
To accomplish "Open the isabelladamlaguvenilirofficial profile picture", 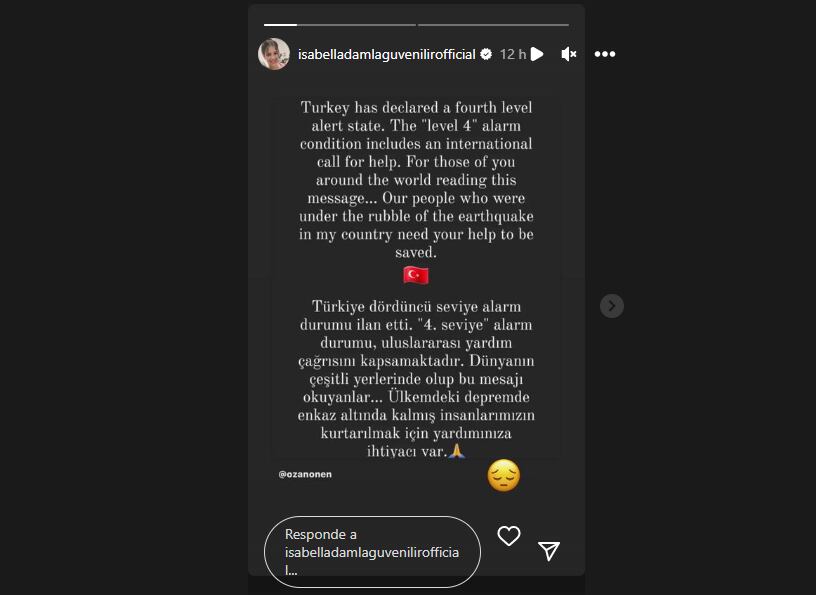I will (x=274, y=54).
